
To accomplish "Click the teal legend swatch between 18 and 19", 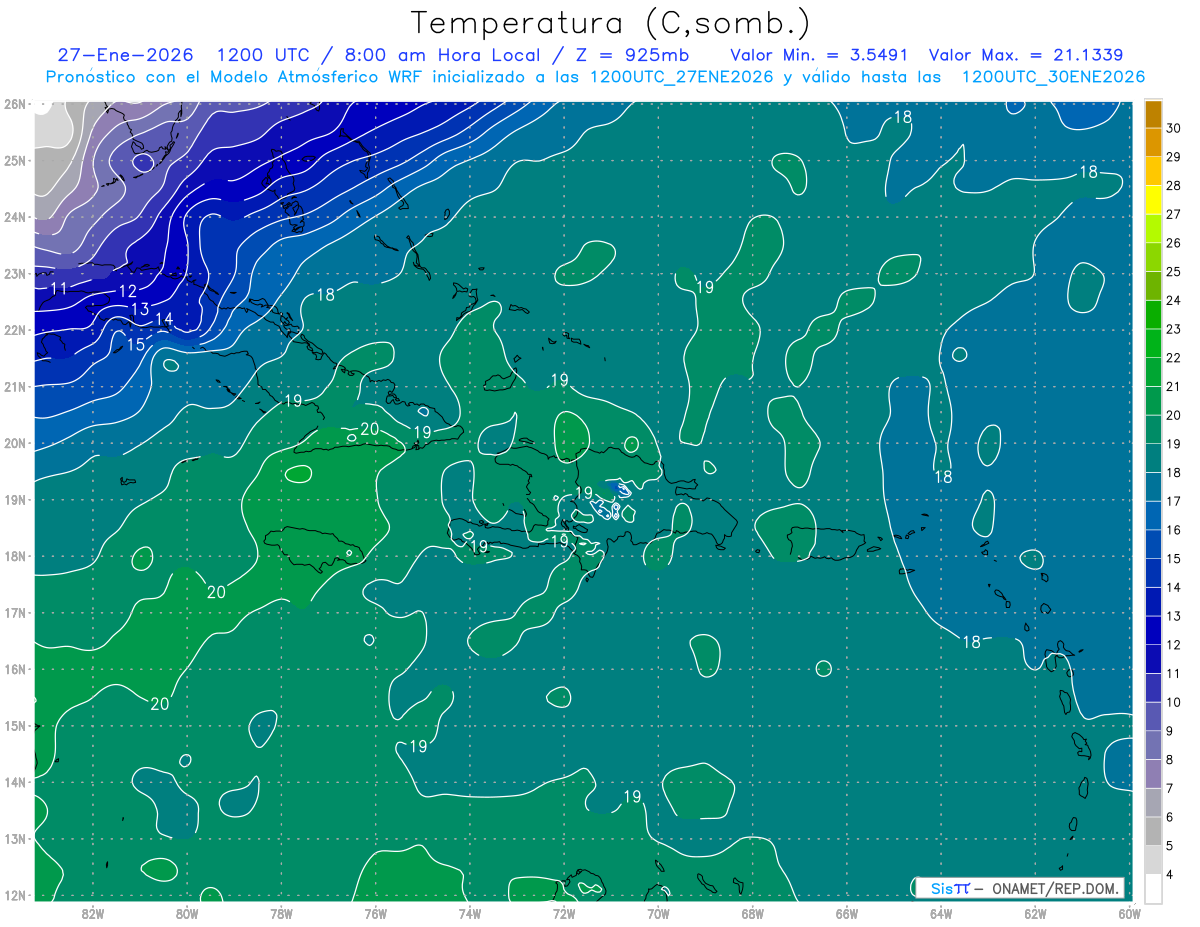I will pyautogui.click(x=1153, y=458).
